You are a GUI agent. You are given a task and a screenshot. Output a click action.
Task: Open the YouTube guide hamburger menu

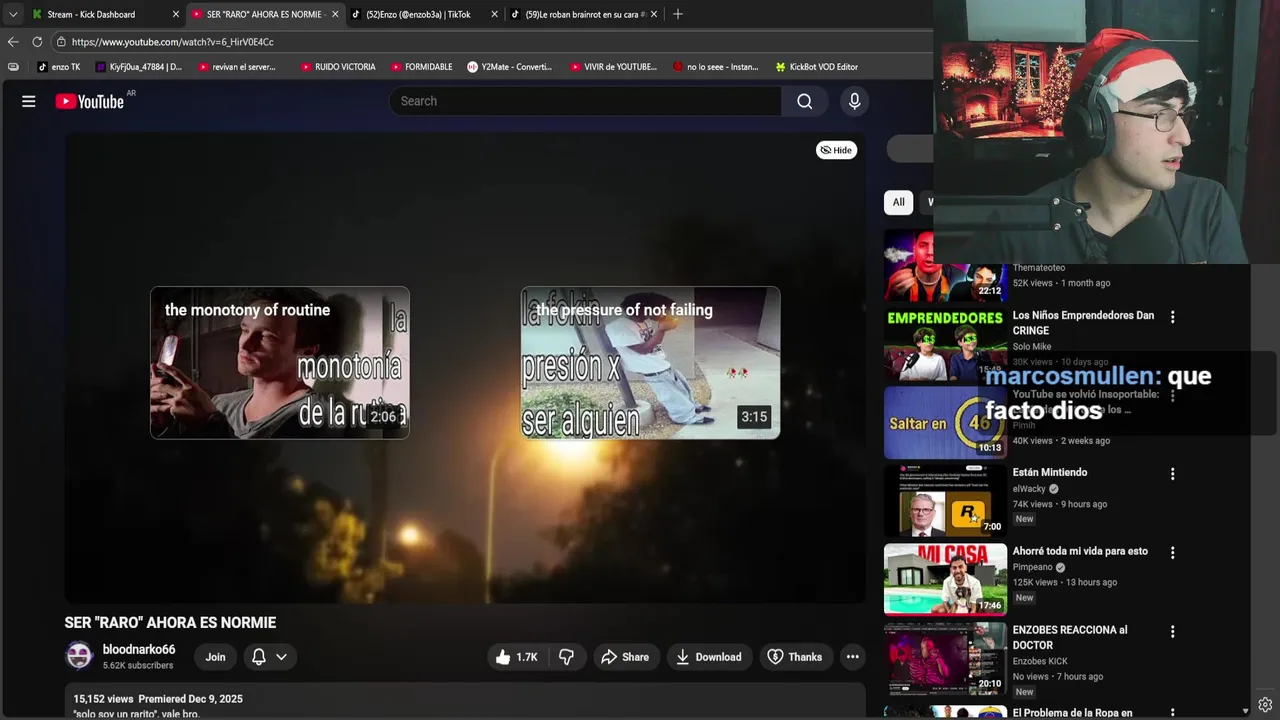pos(29,101)
